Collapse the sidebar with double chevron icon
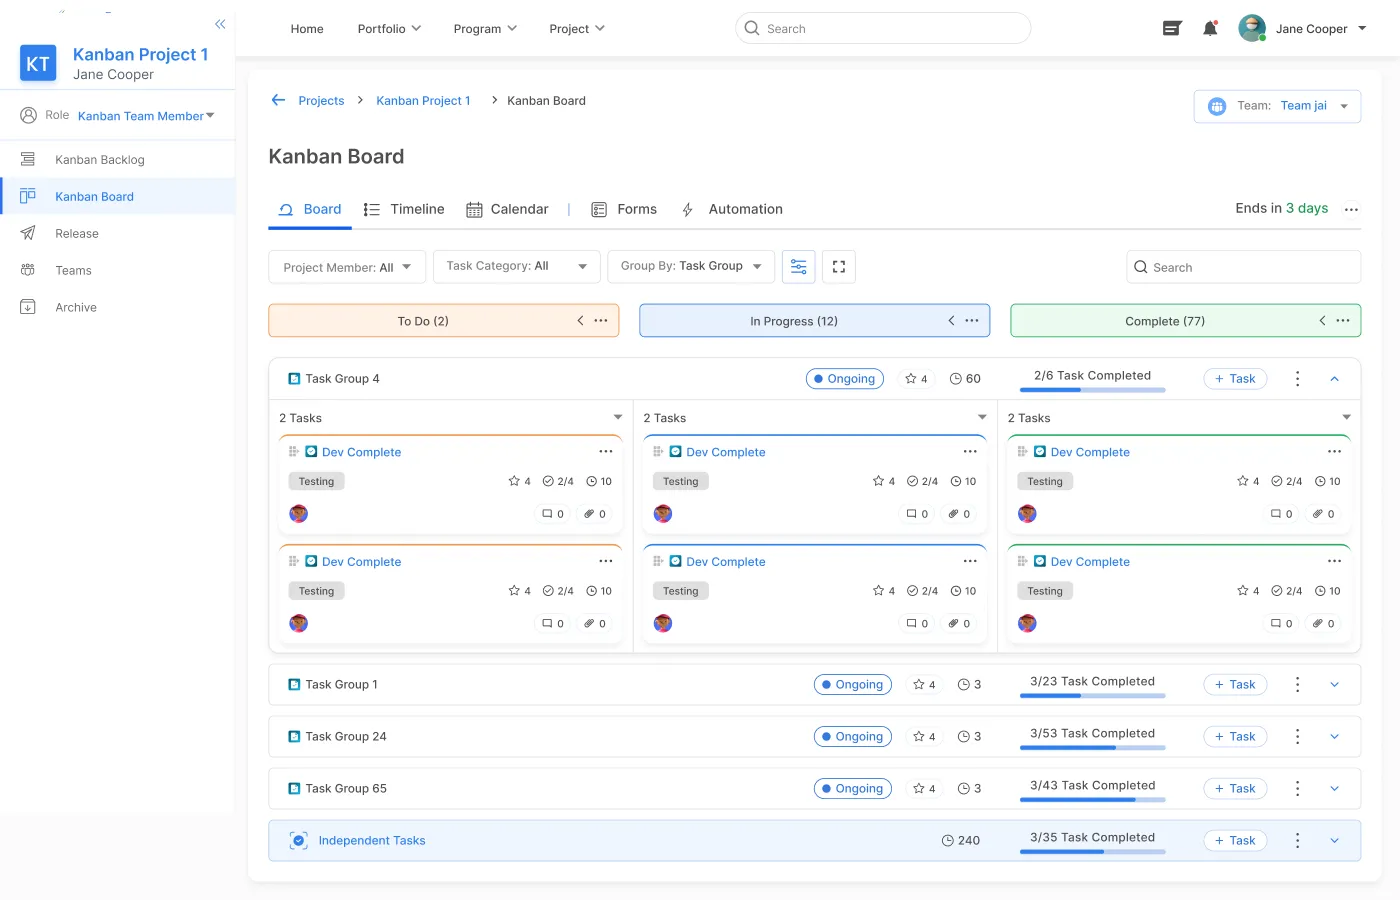The image size is (1400, 900). pyautogui.click(x=220, y=24)
